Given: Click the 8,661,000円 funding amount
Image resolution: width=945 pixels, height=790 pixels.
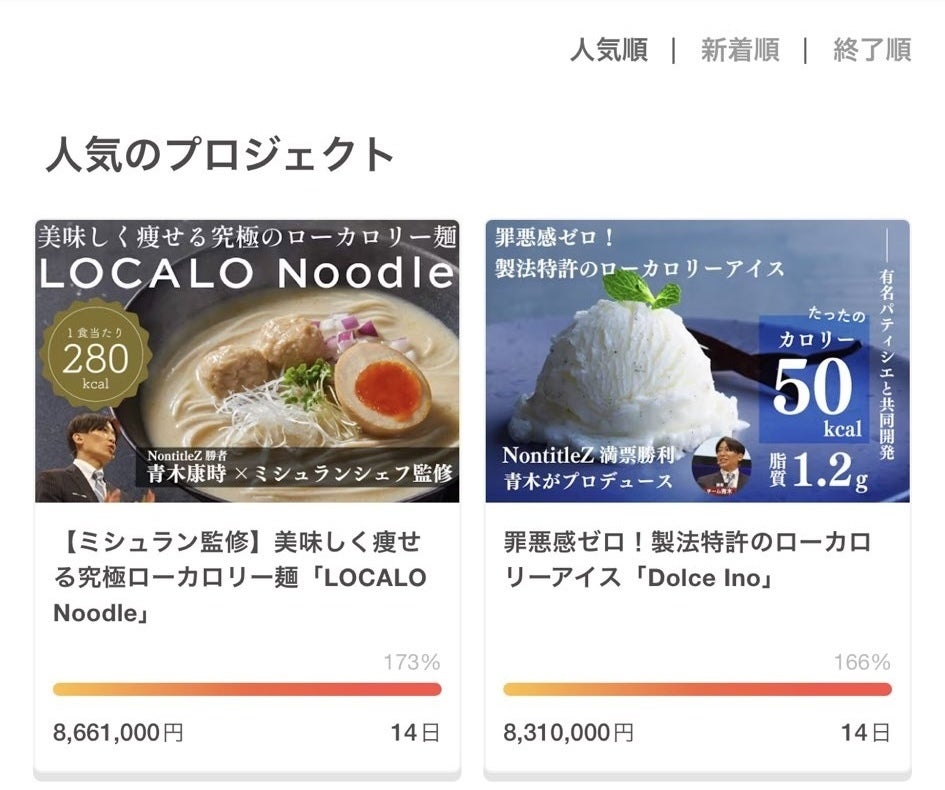Looking at the screenshot, I should [118, 733].
